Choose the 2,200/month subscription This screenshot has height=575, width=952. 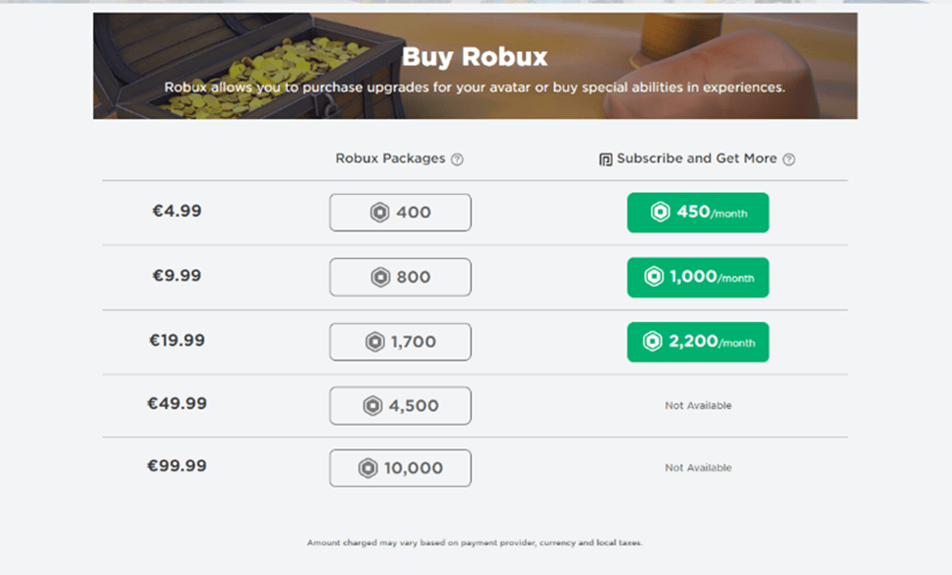(x=698, y=342)
